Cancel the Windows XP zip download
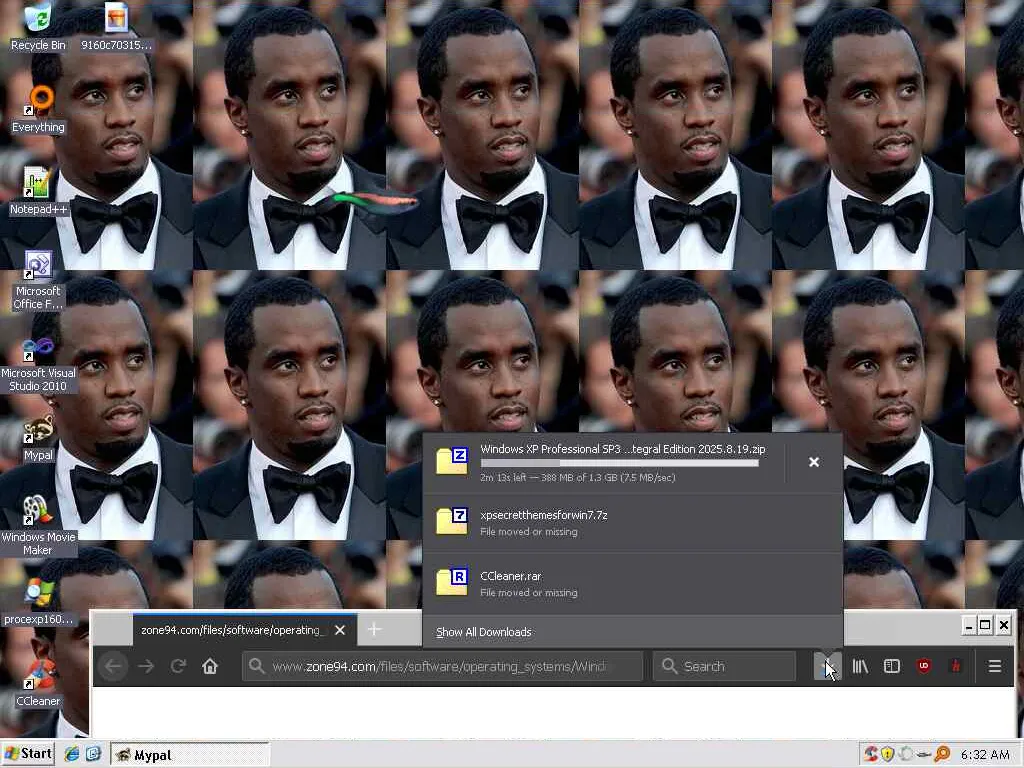This screenshot has height=768, width=1024. click(x=814, y=462)
